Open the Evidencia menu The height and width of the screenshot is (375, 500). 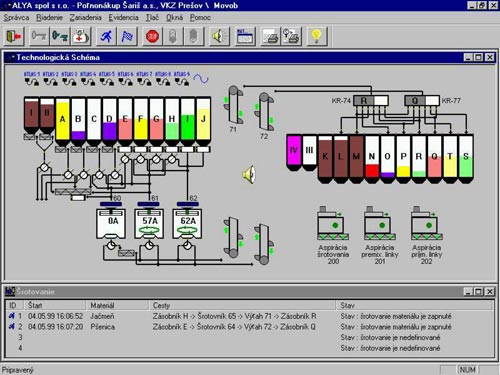coord(123,18)
